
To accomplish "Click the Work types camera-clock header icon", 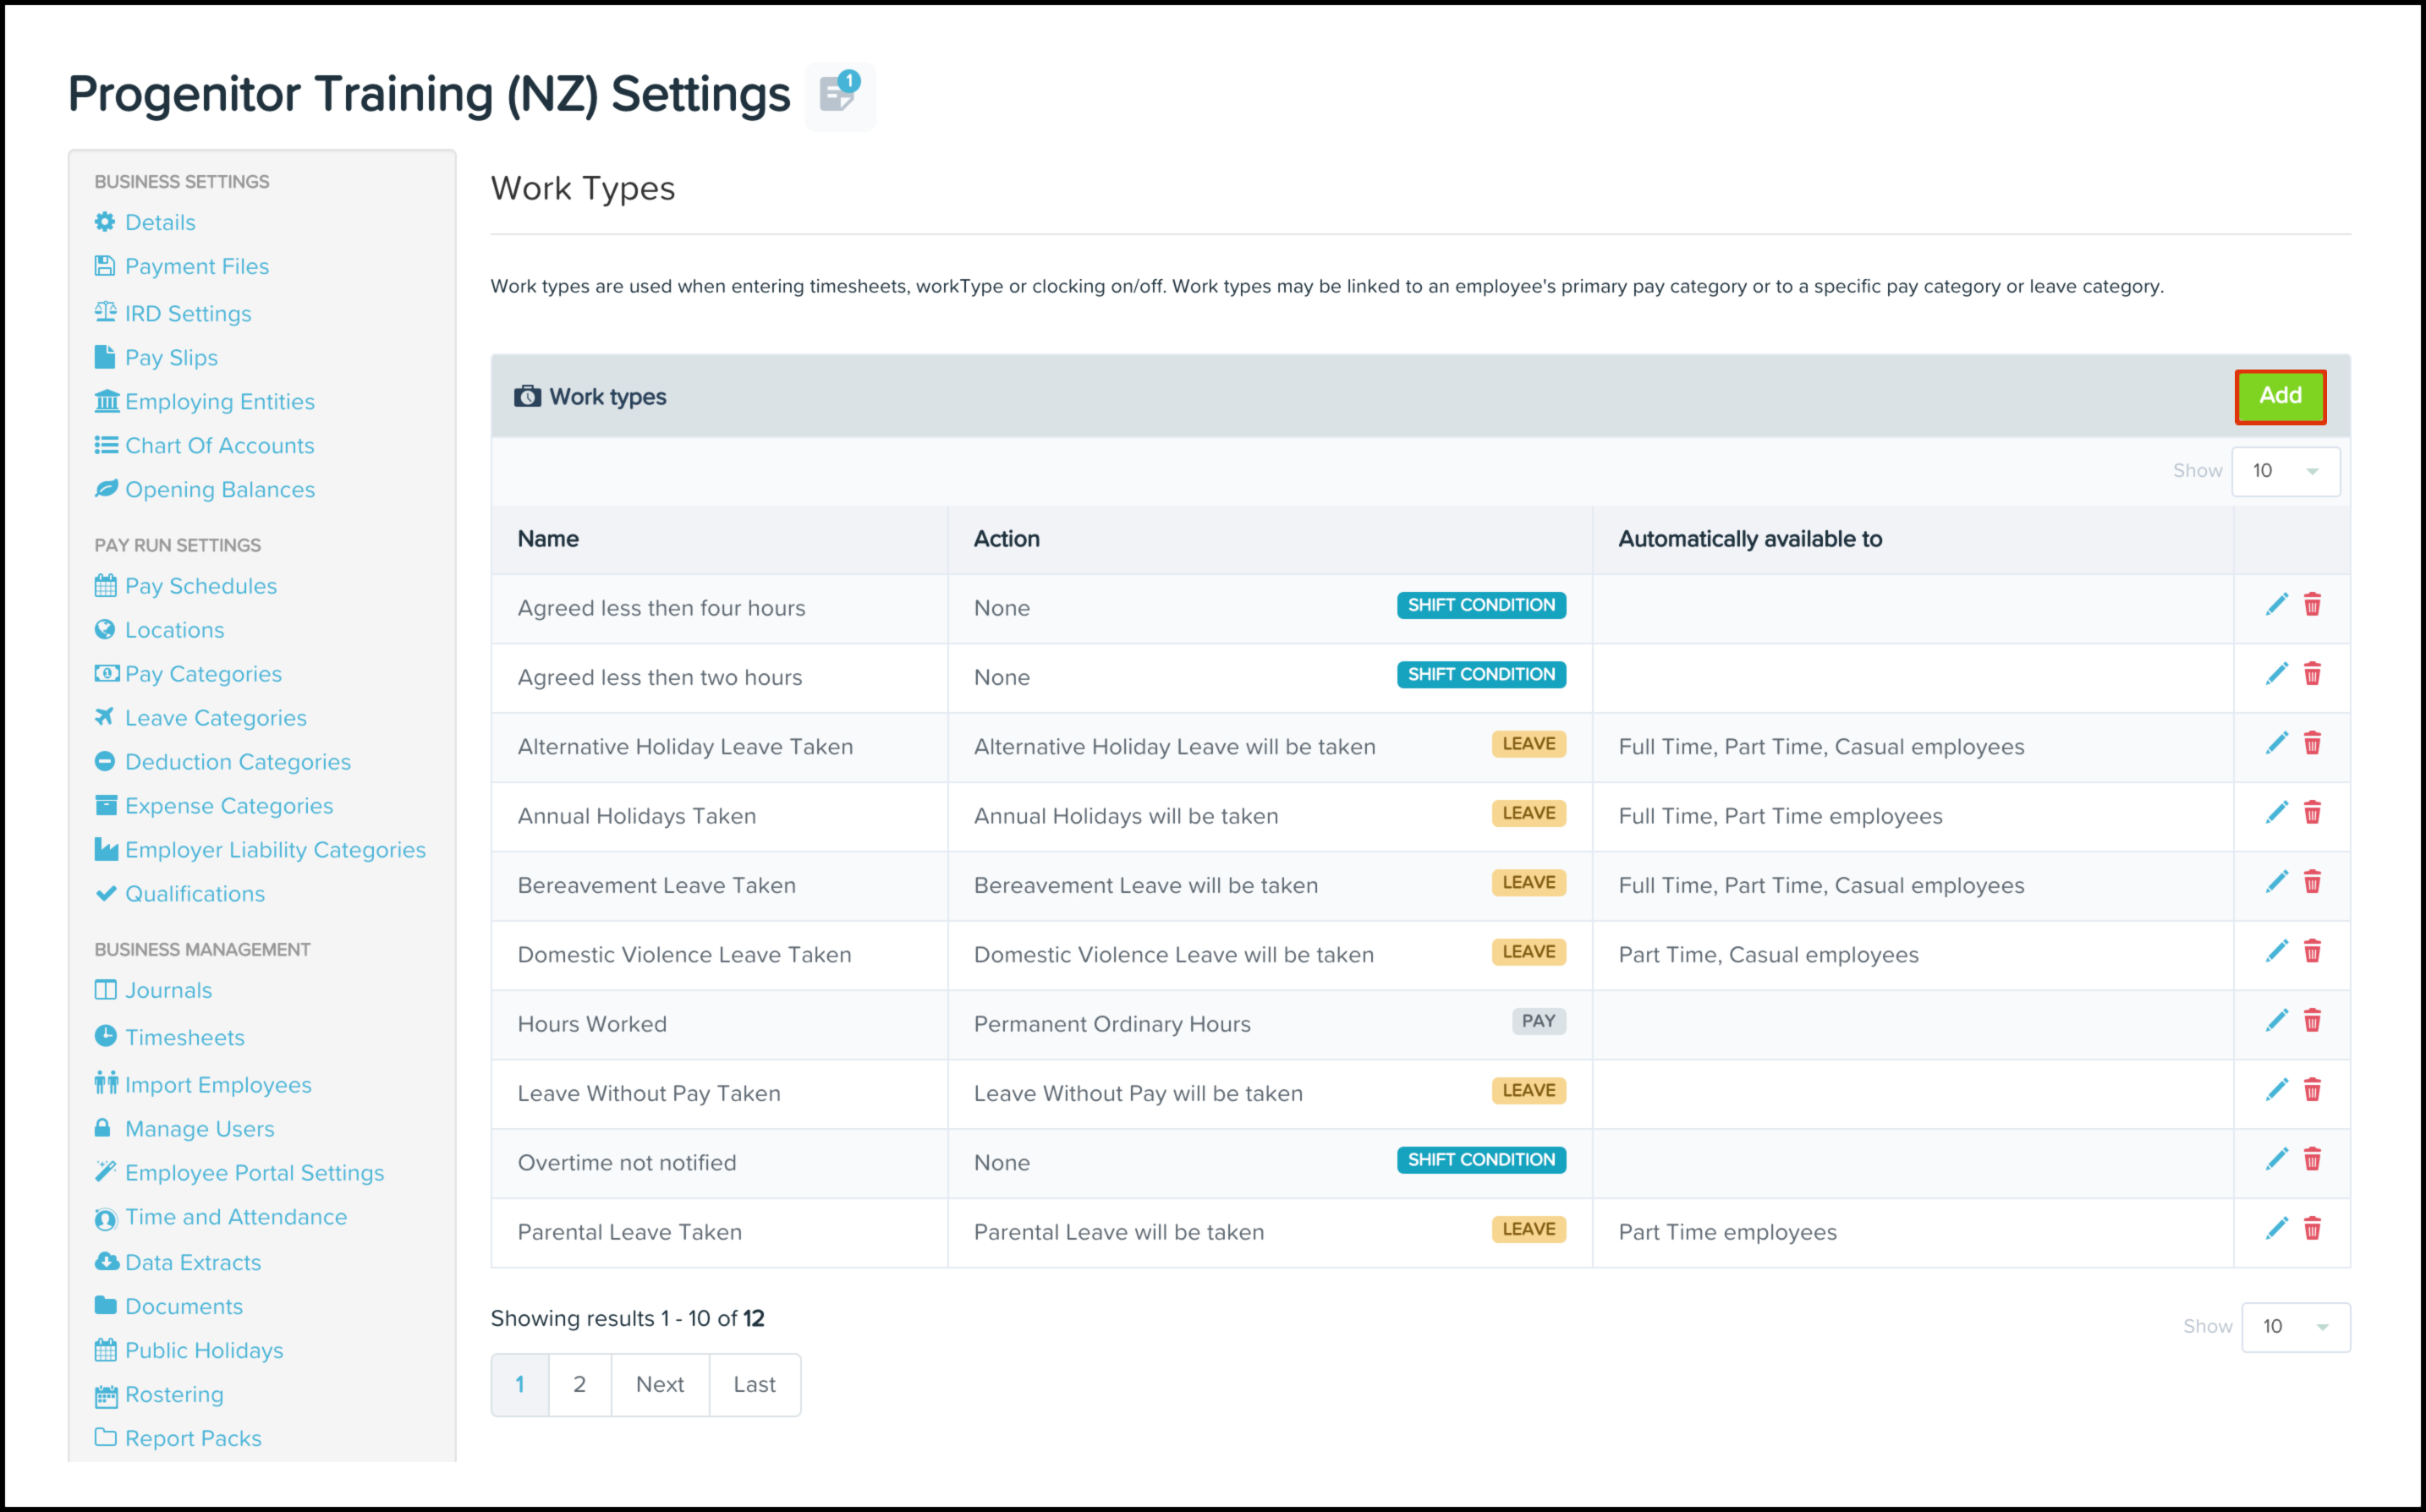I will [527, 397].
